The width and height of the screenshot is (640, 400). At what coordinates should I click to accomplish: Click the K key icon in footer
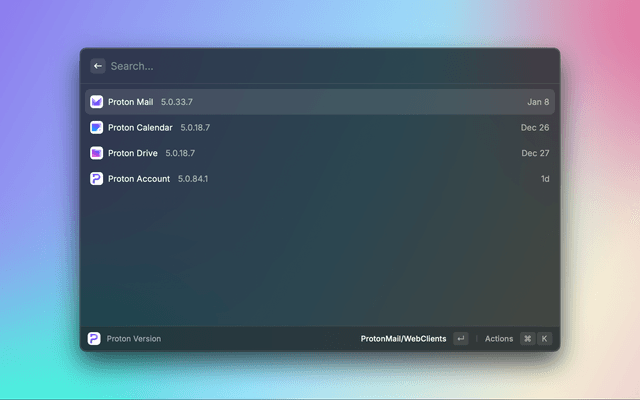tap(545, 339)
